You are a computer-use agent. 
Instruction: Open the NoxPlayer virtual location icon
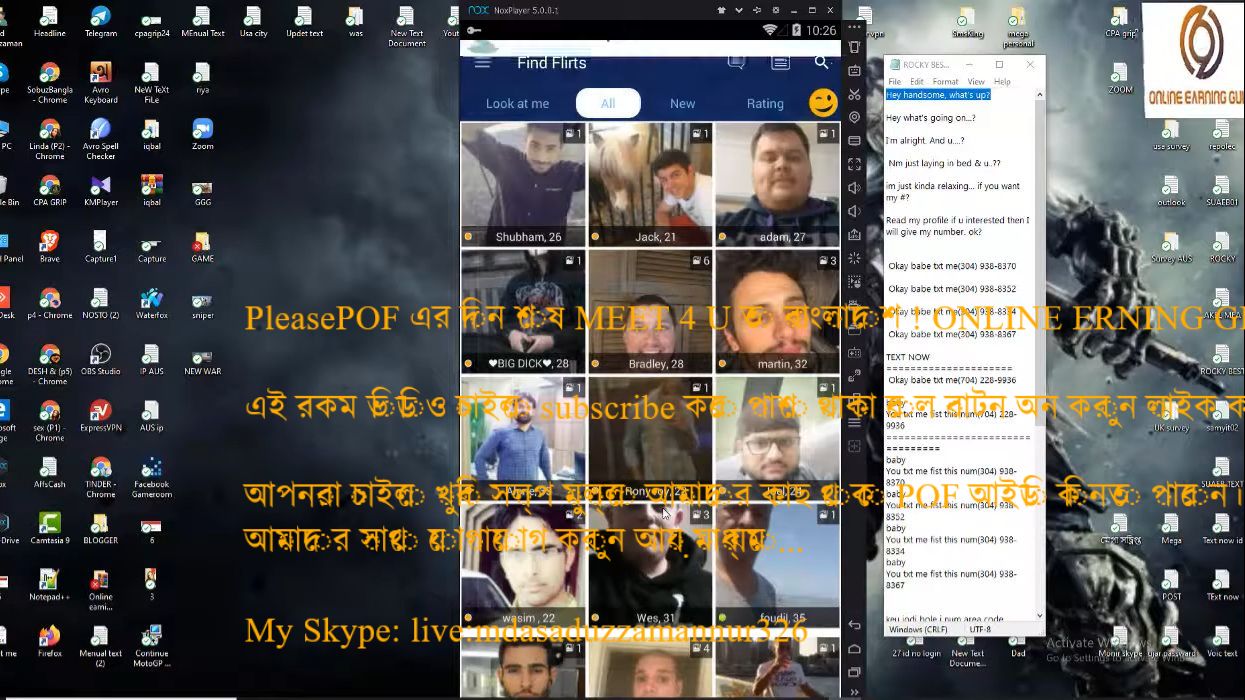(x=854, y=117)
